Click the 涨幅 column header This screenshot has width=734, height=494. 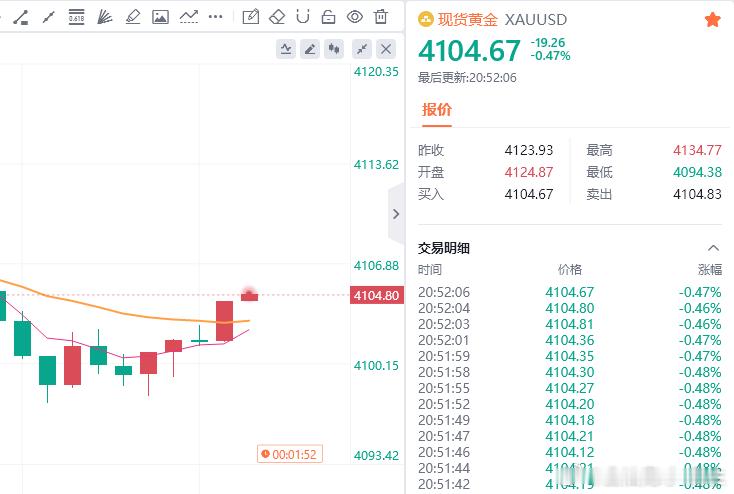[710, 270]
